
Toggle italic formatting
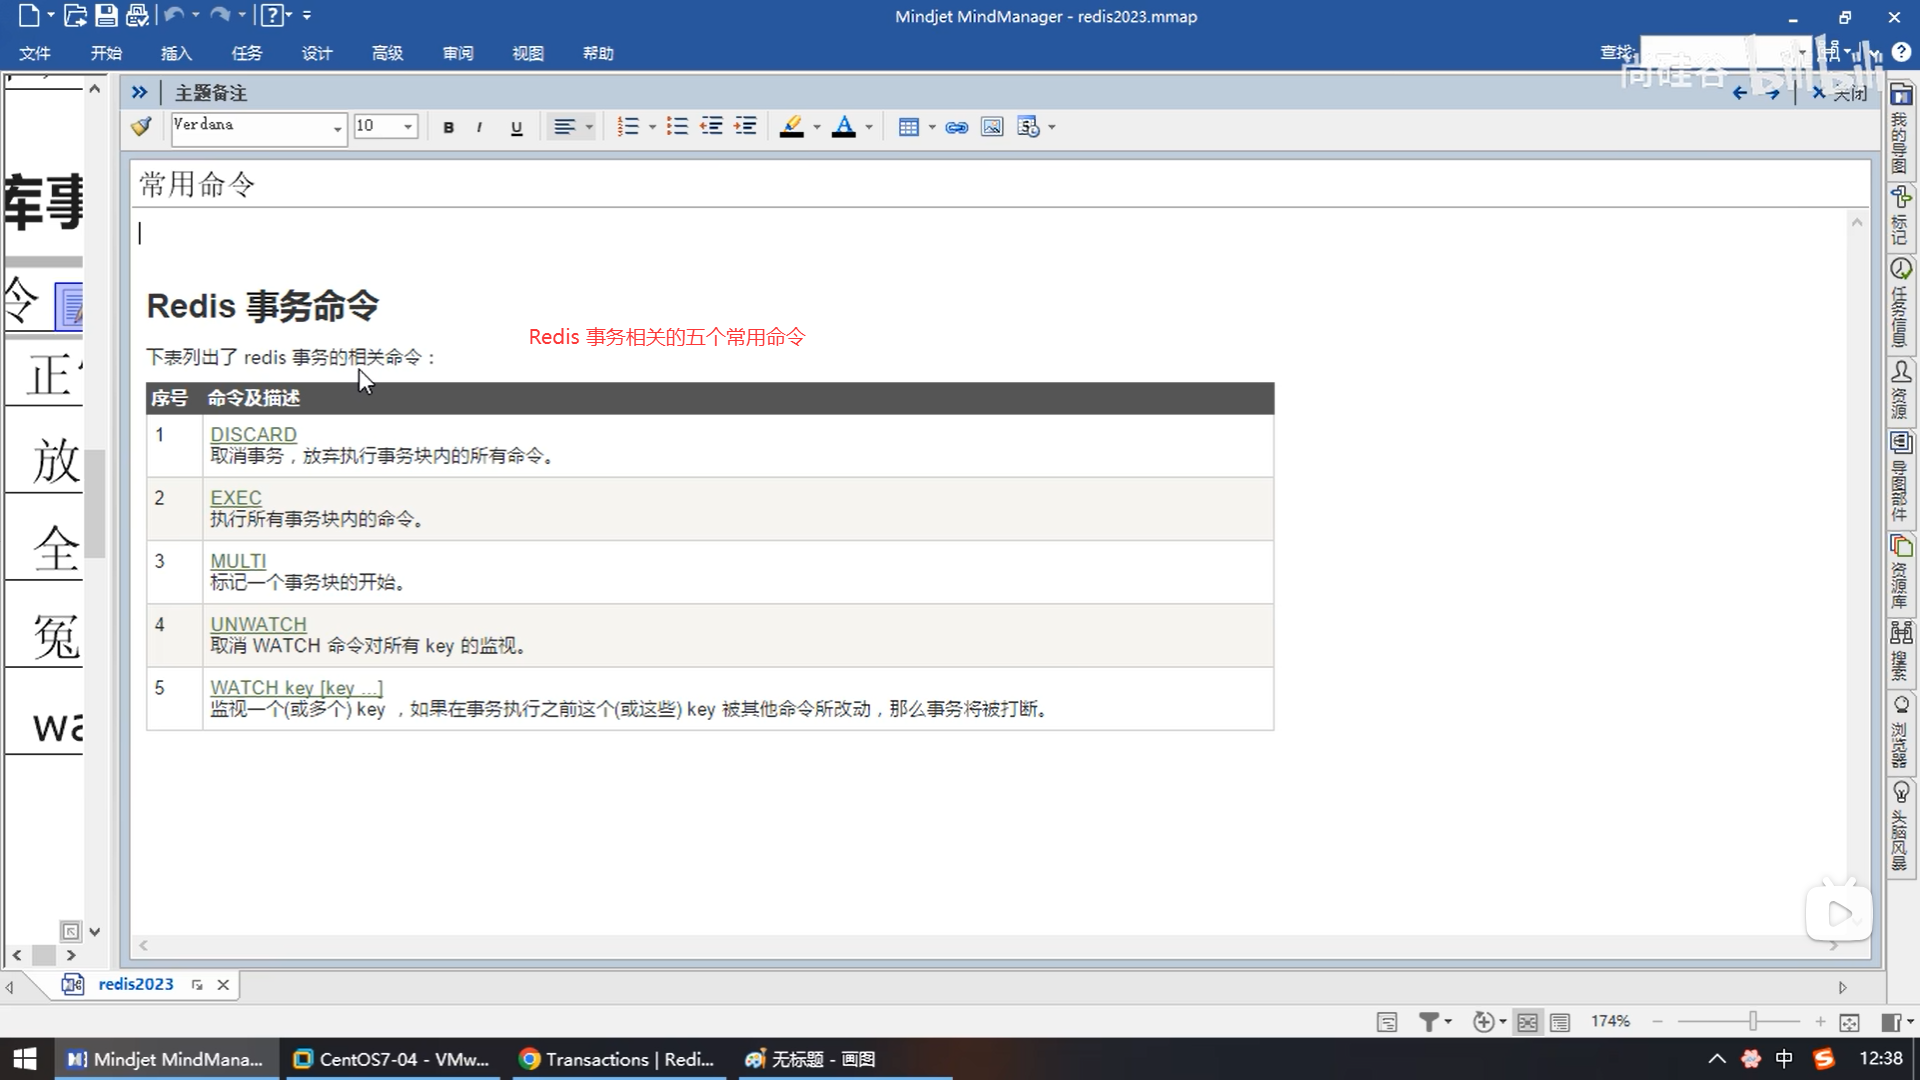click(480, 127)
